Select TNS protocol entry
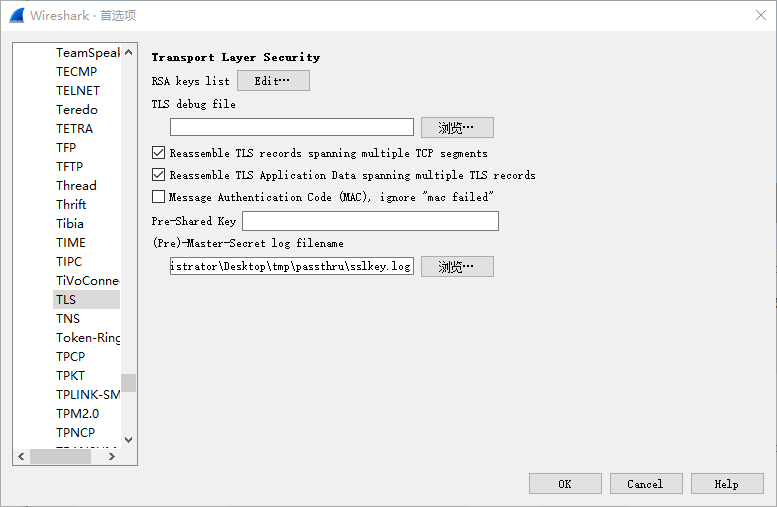Viewport: 777px width, 507px height. [x=68, y=319]
